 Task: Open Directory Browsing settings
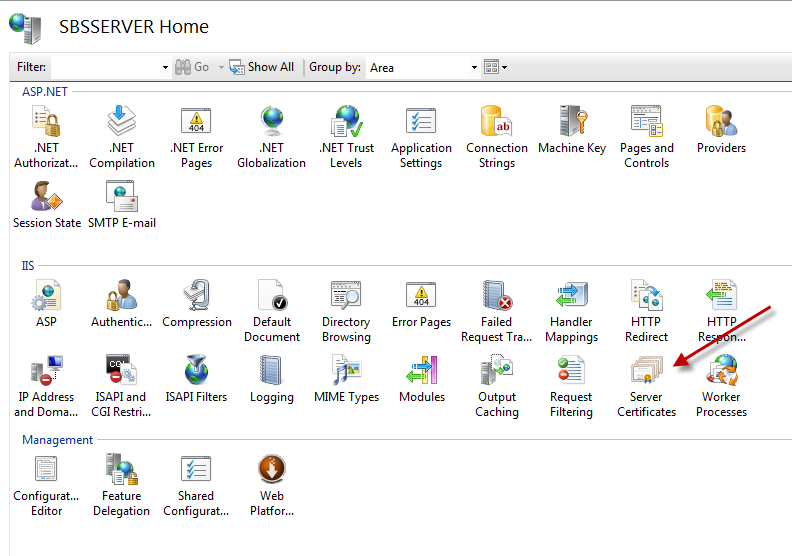346,298
